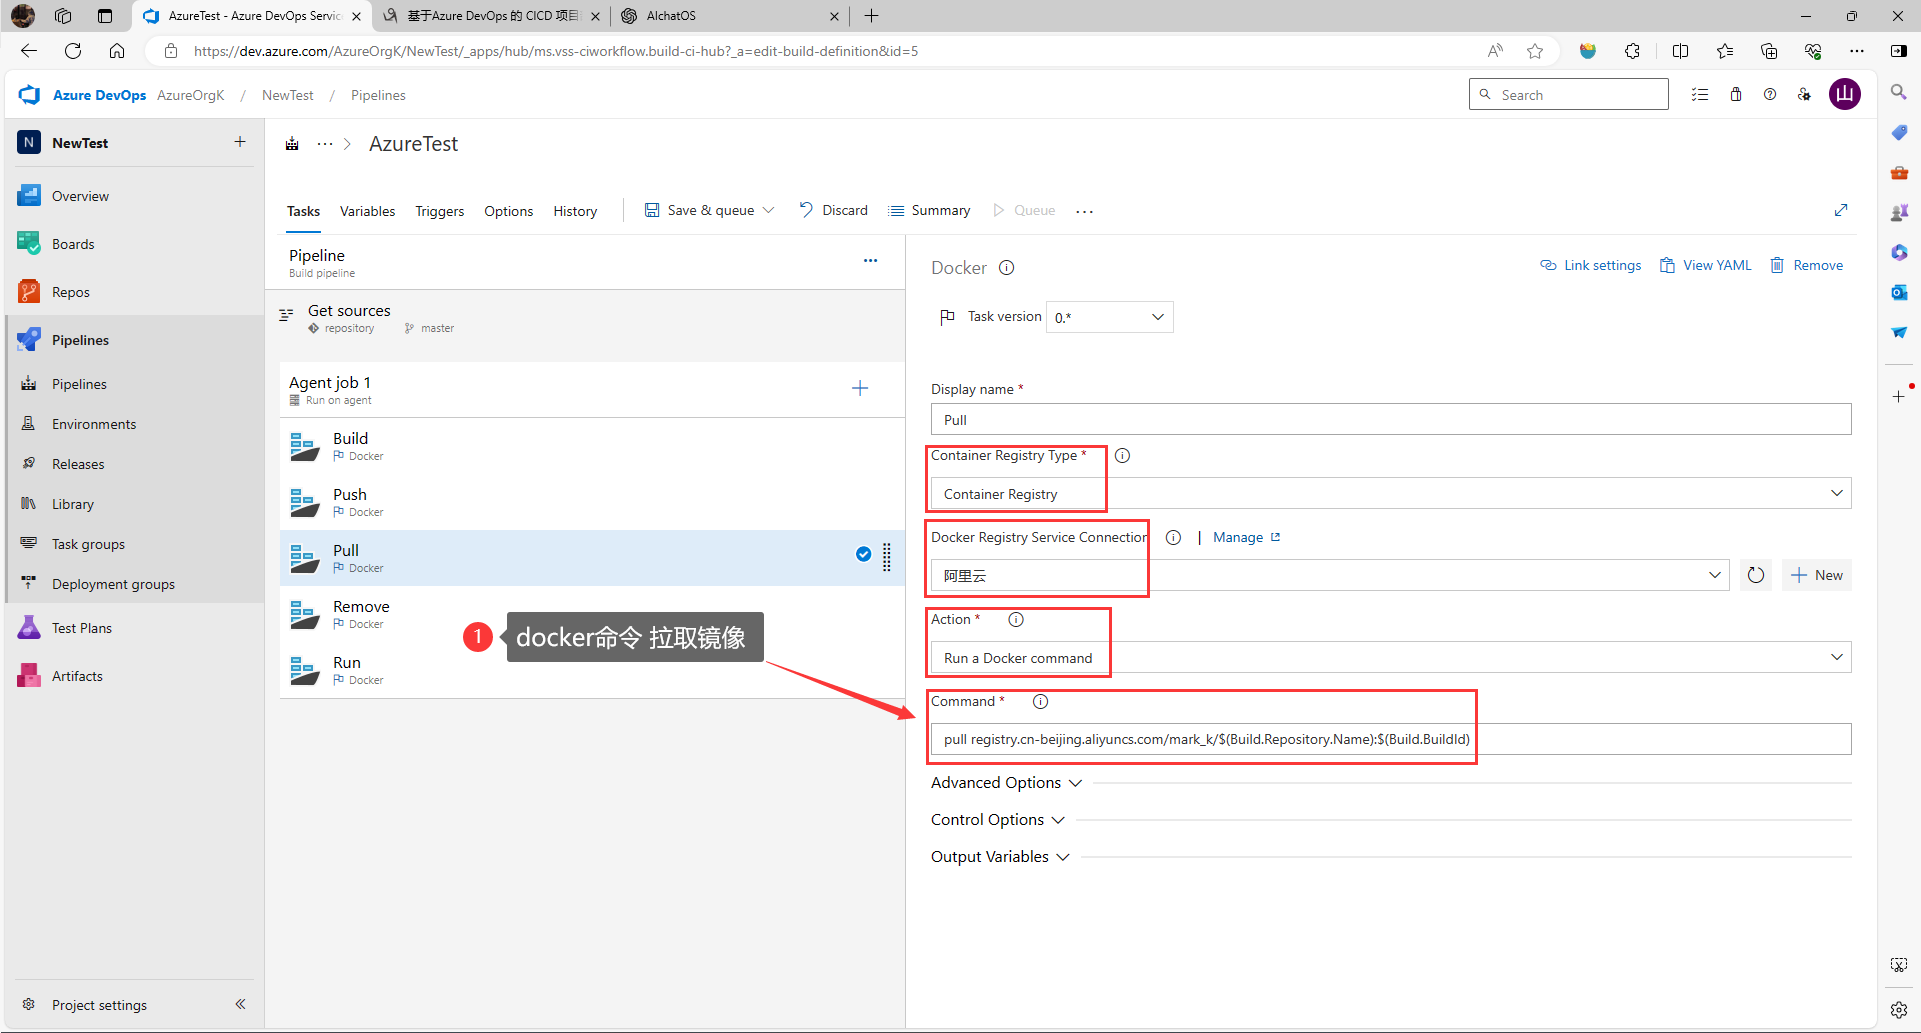
Task: Switch to the Triggers tab
Action: point(440,211)
